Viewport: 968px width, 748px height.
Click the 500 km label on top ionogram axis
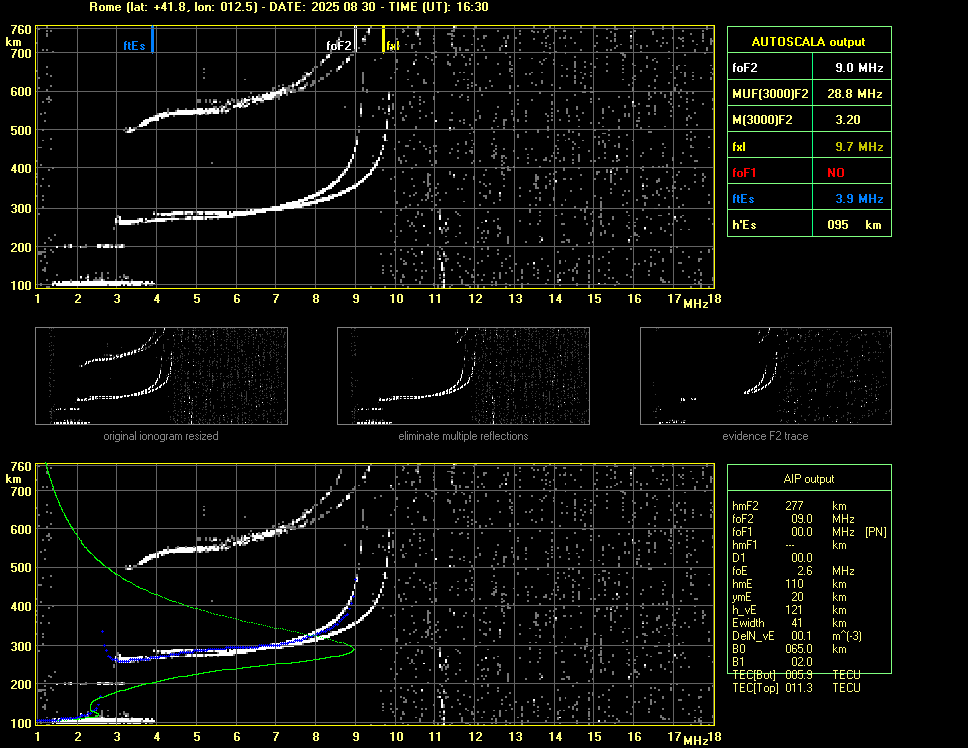tap(21, 130)
